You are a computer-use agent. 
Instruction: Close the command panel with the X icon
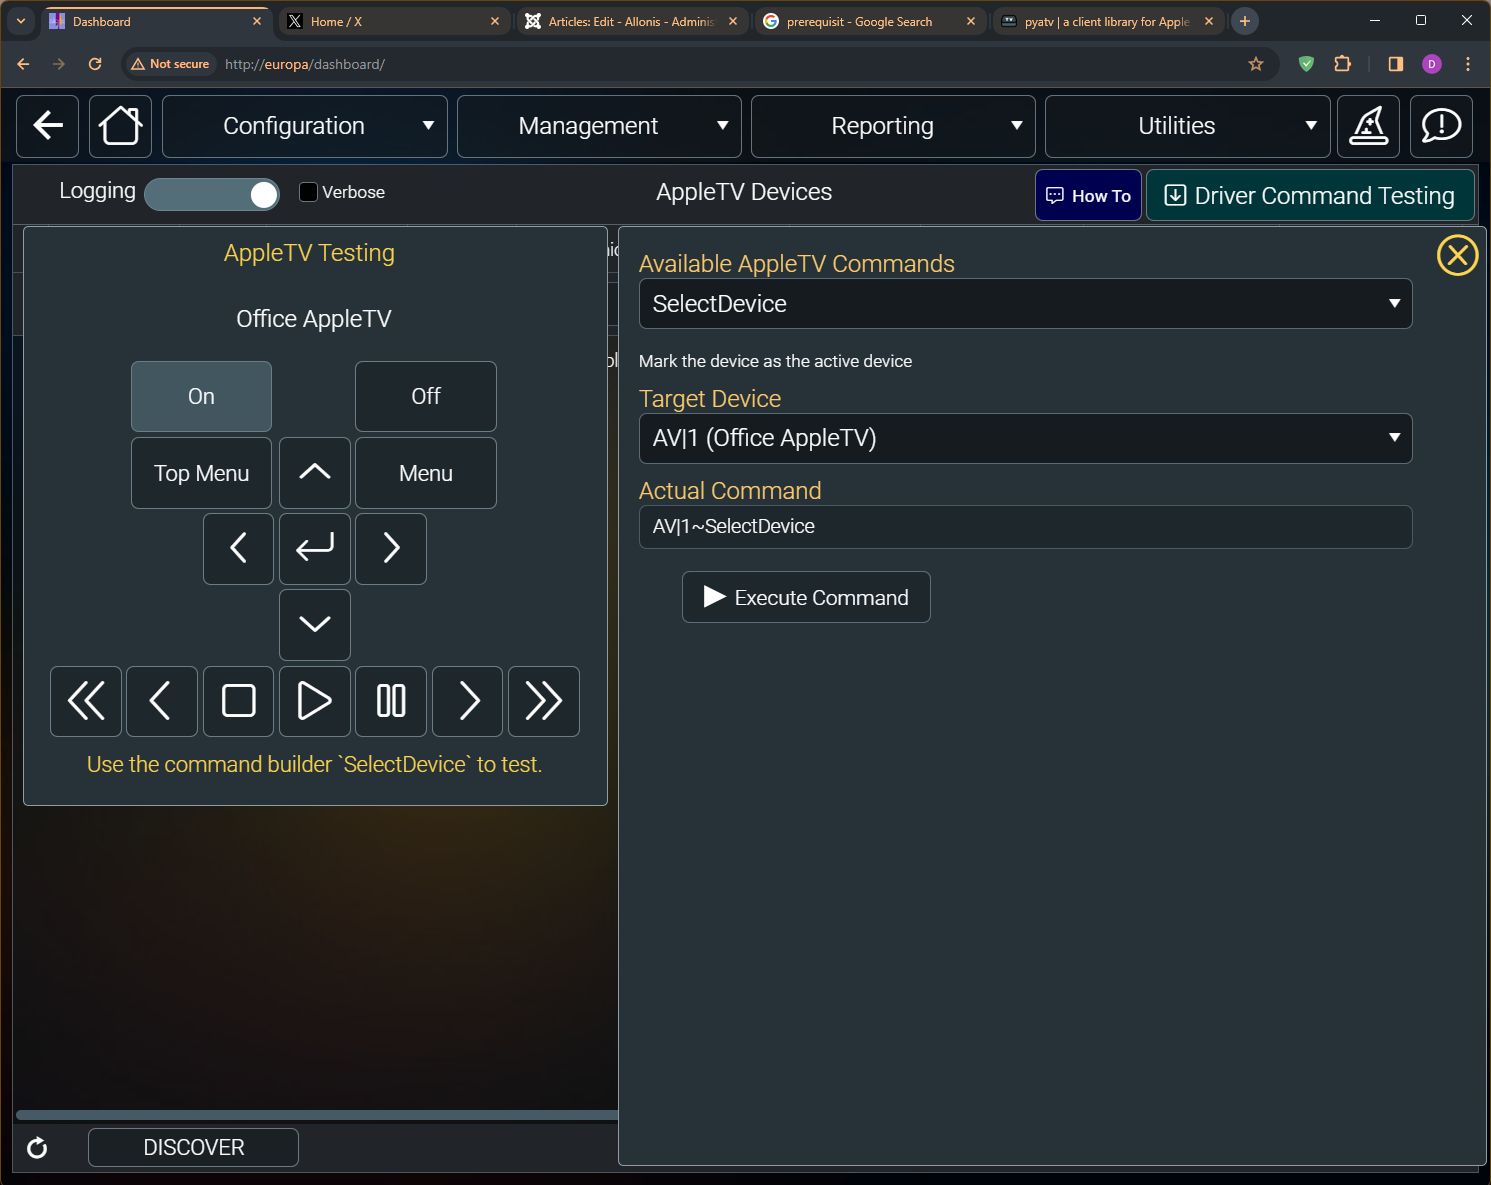[1457, 256]
